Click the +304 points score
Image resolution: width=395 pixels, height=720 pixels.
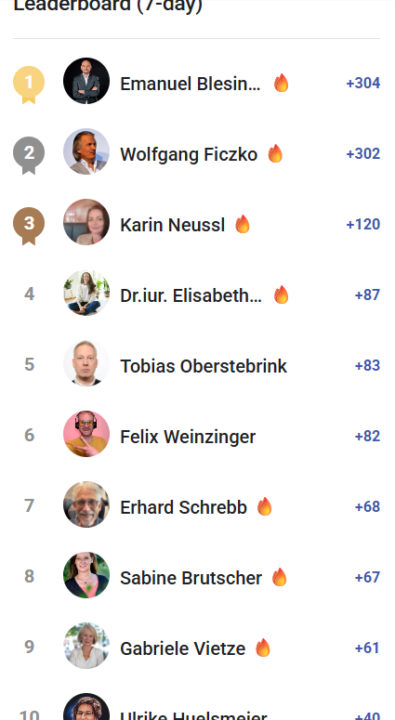pyautogui.click(x=363, y=83)
